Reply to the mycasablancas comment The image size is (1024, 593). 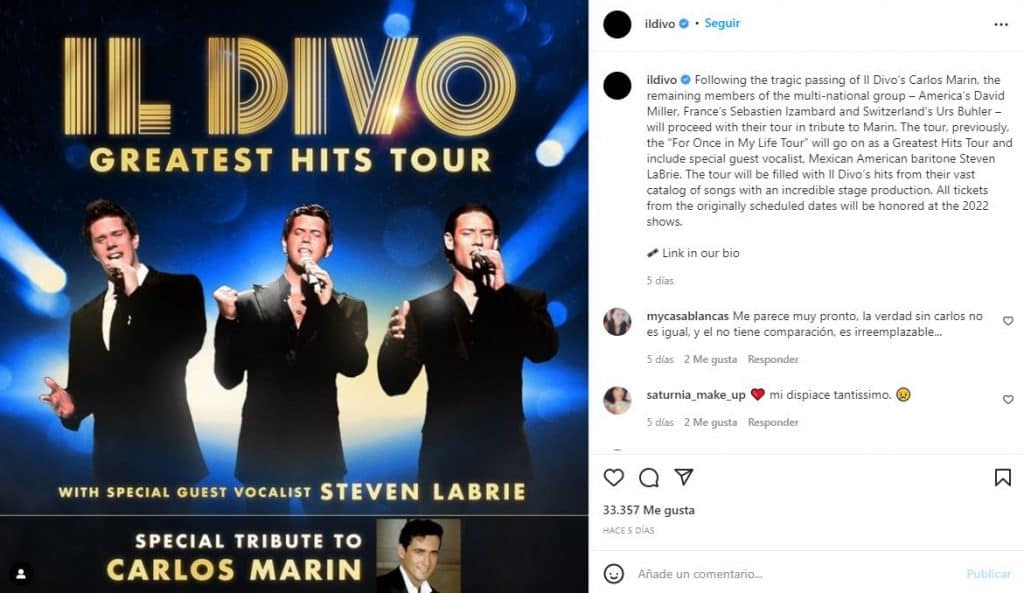(x=773, y=359)
